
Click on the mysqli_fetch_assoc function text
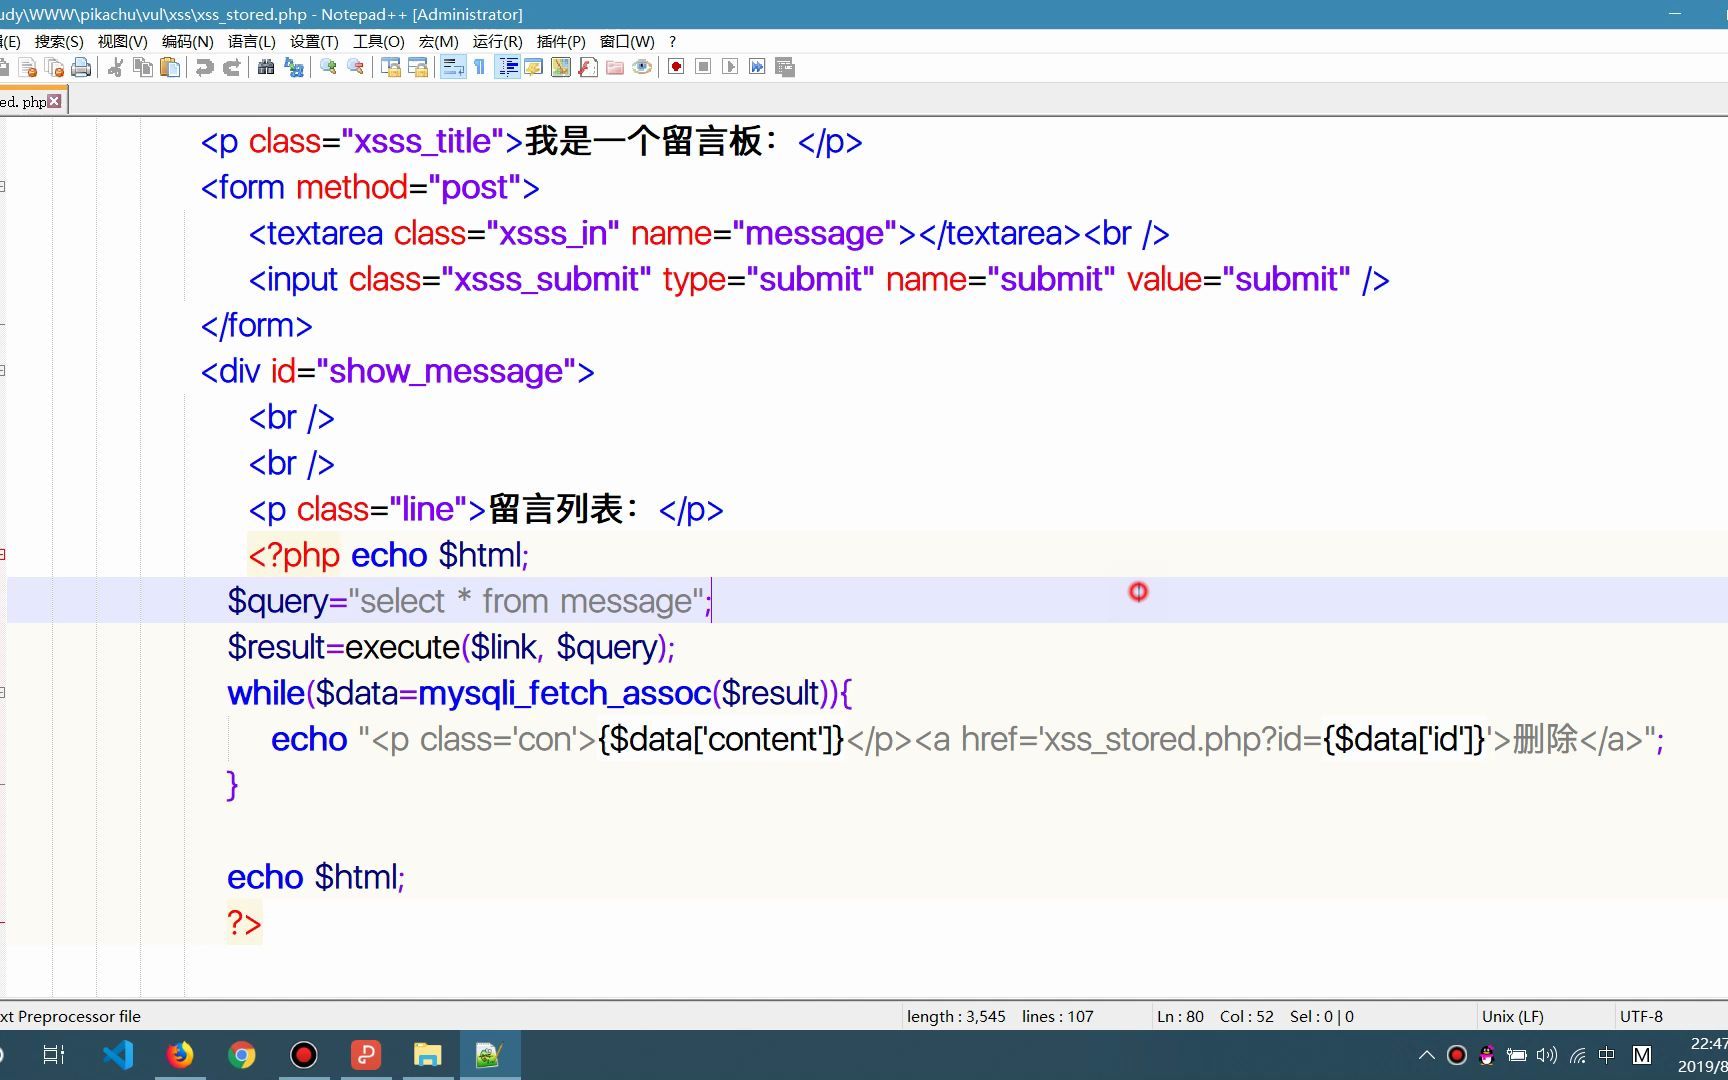click(x=564, y=693)
